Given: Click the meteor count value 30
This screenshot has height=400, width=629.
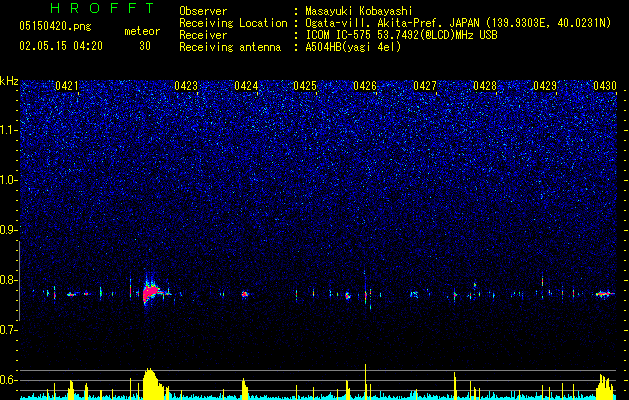Looking at the screenshot, I should [145, 46].
